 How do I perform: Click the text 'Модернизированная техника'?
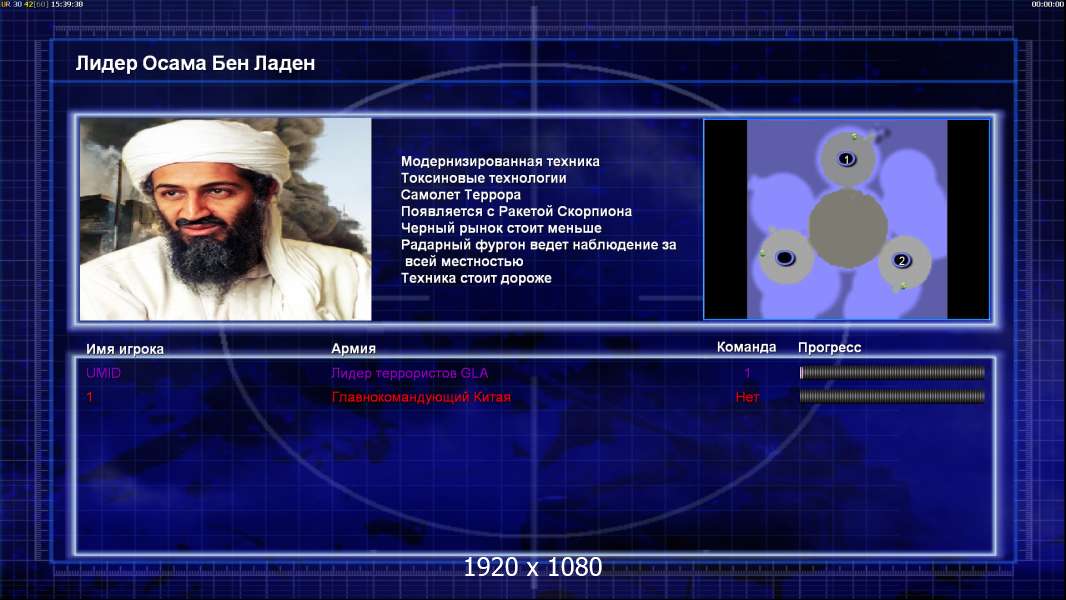coord(500,161)
